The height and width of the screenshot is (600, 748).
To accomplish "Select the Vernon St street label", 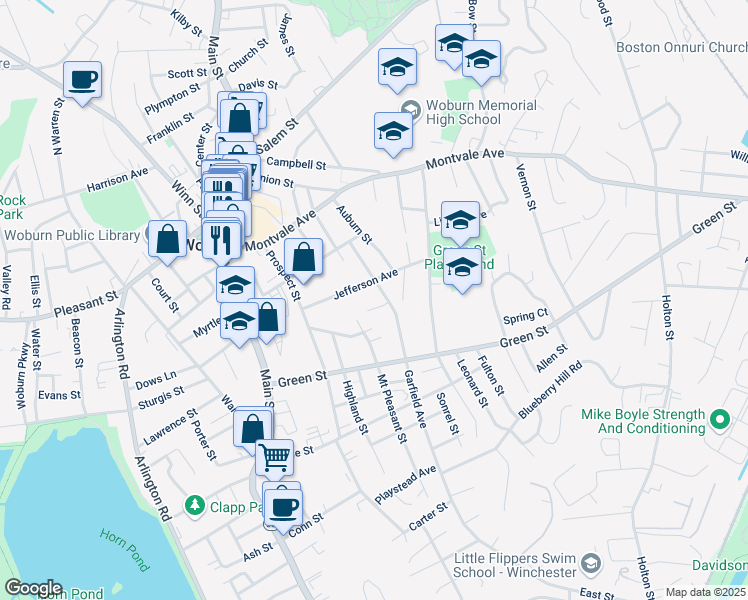I will click(526, 187).
